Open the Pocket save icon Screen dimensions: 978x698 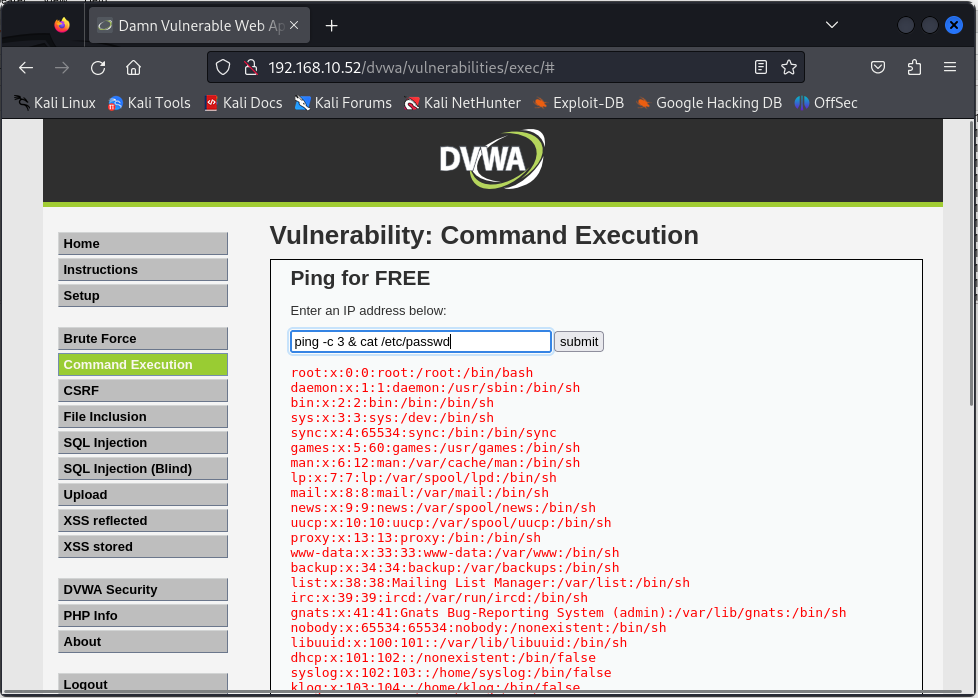[878, 67]
